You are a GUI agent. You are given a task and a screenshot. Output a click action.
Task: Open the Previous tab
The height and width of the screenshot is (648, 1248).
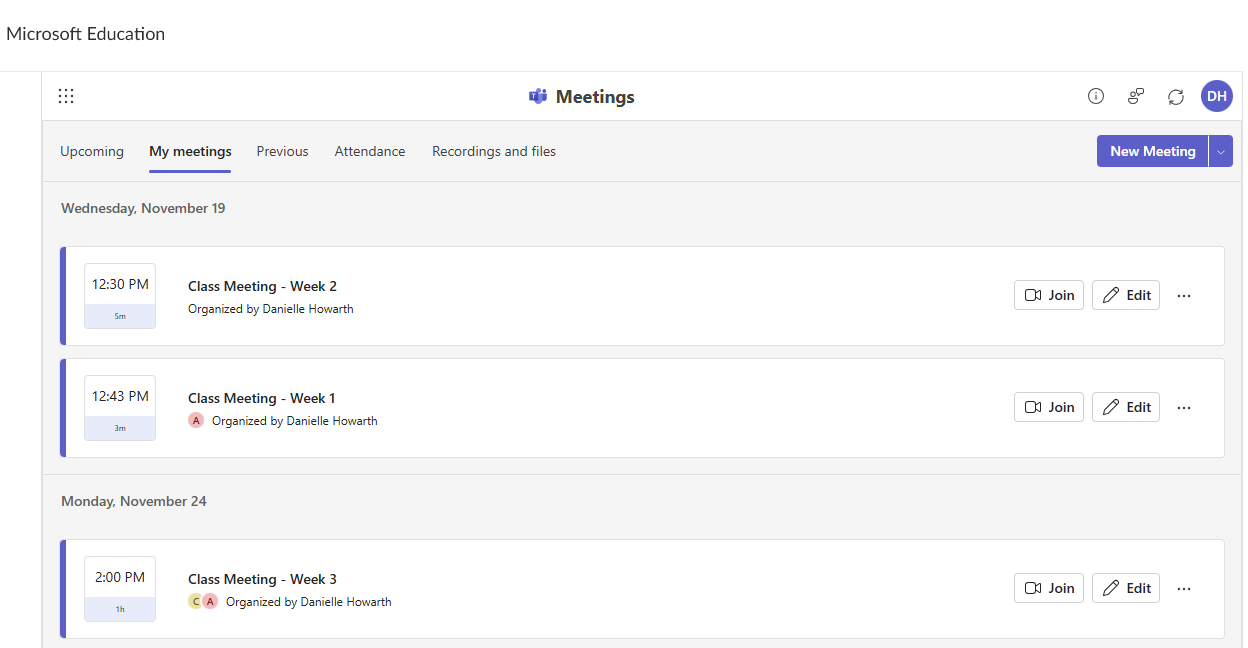coord(282,152)
